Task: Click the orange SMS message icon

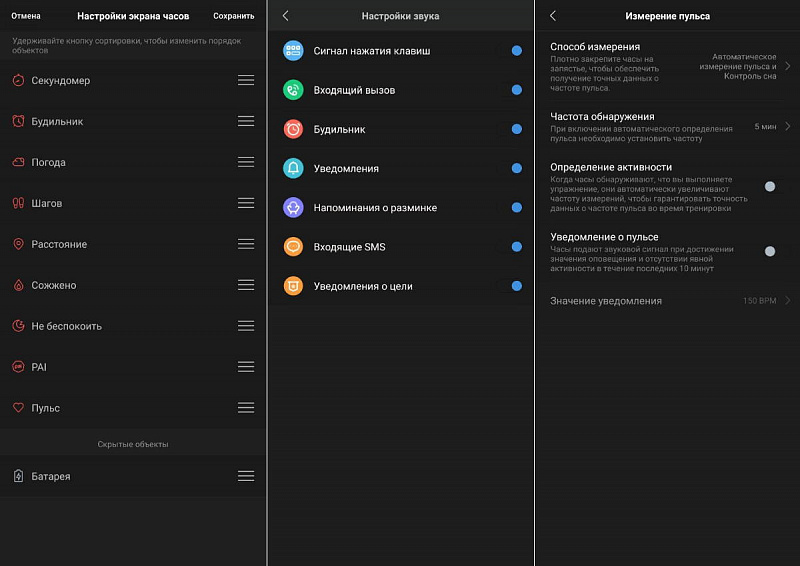Action: (x=293, y=247)
